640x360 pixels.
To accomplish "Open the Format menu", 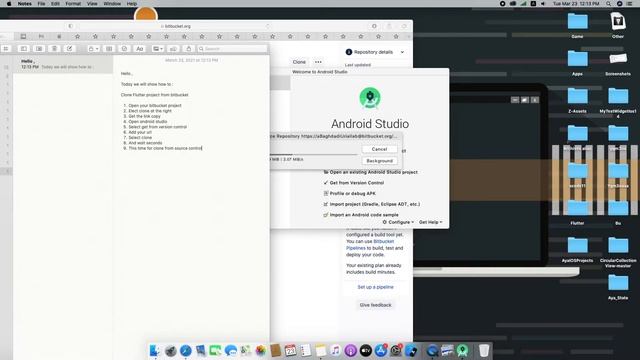I will 73,4.
